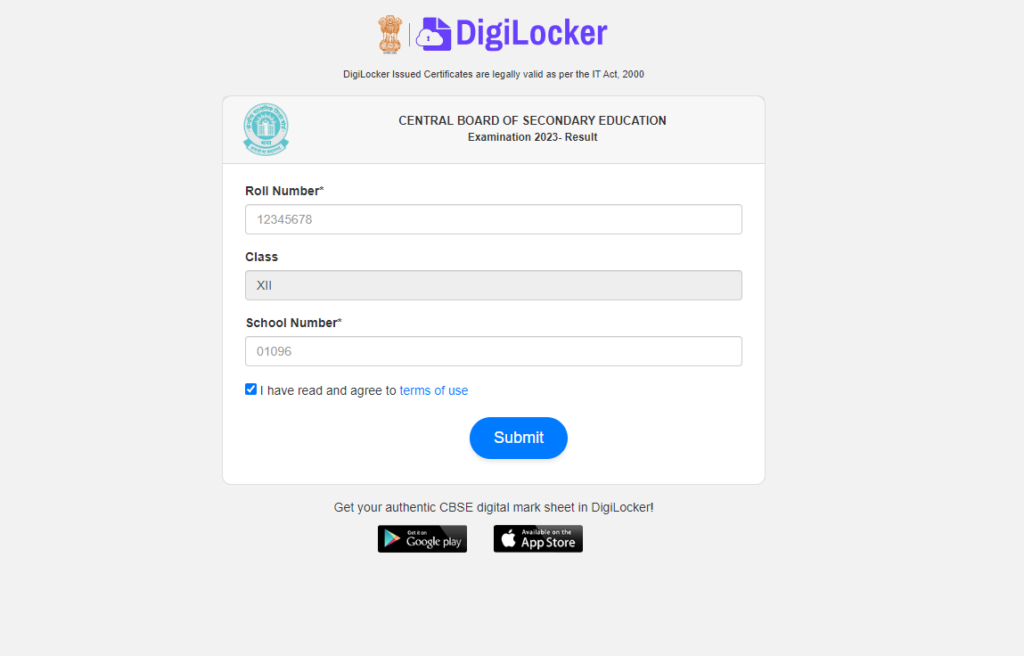Focus the Roll Number input field

(x=494, y=220)
